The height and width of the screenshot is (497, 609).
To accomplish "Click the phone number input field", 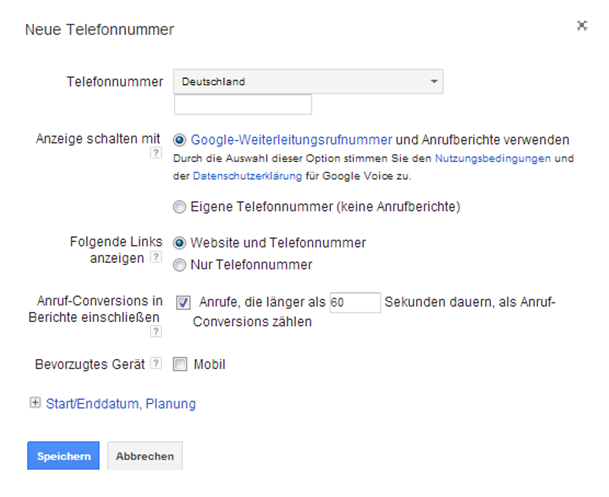I will 243,104.
